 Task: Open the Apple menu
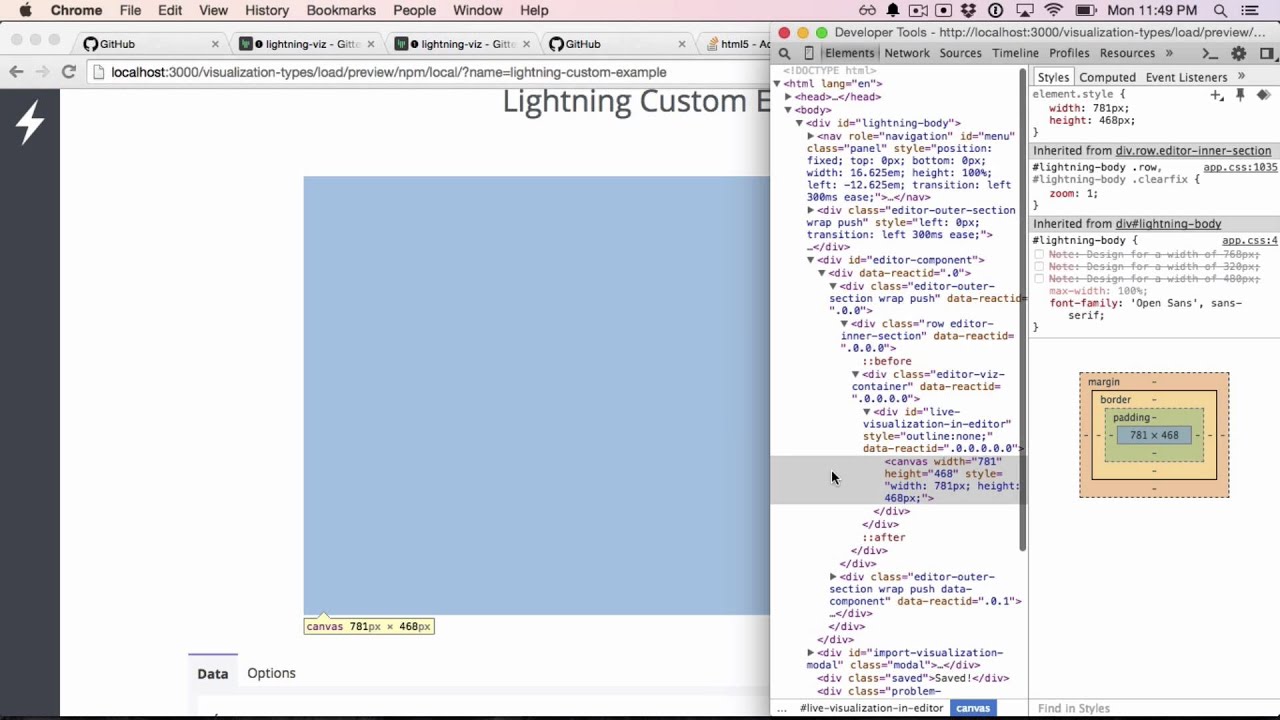click(x=25, y=10)
